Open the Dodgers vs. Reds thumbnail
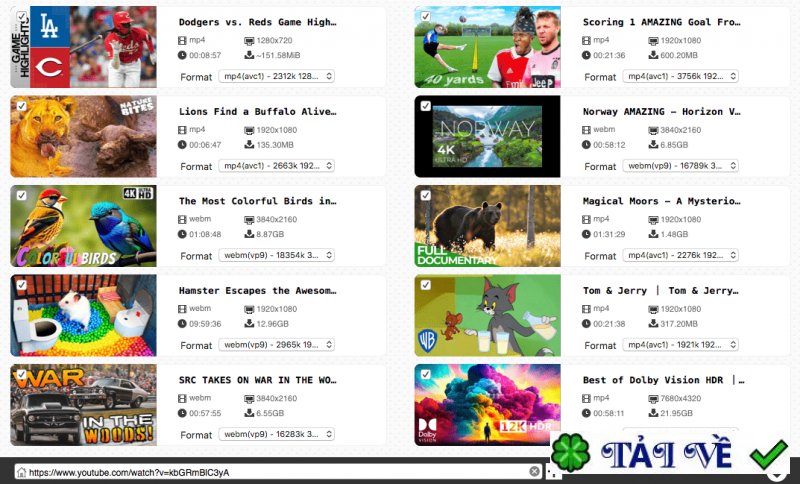Image resolution: width=800 pixels, height=484 pixels. pos(84,47)
